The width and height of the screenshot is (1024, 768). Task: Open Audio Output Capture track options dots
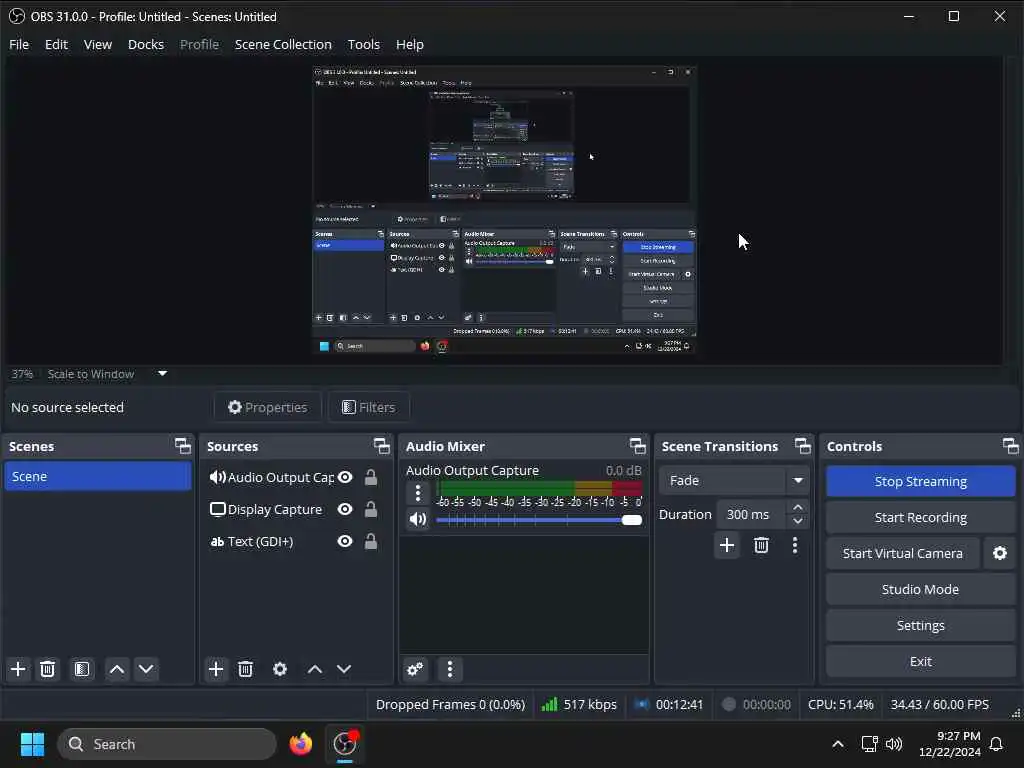(x=418, y=492)
